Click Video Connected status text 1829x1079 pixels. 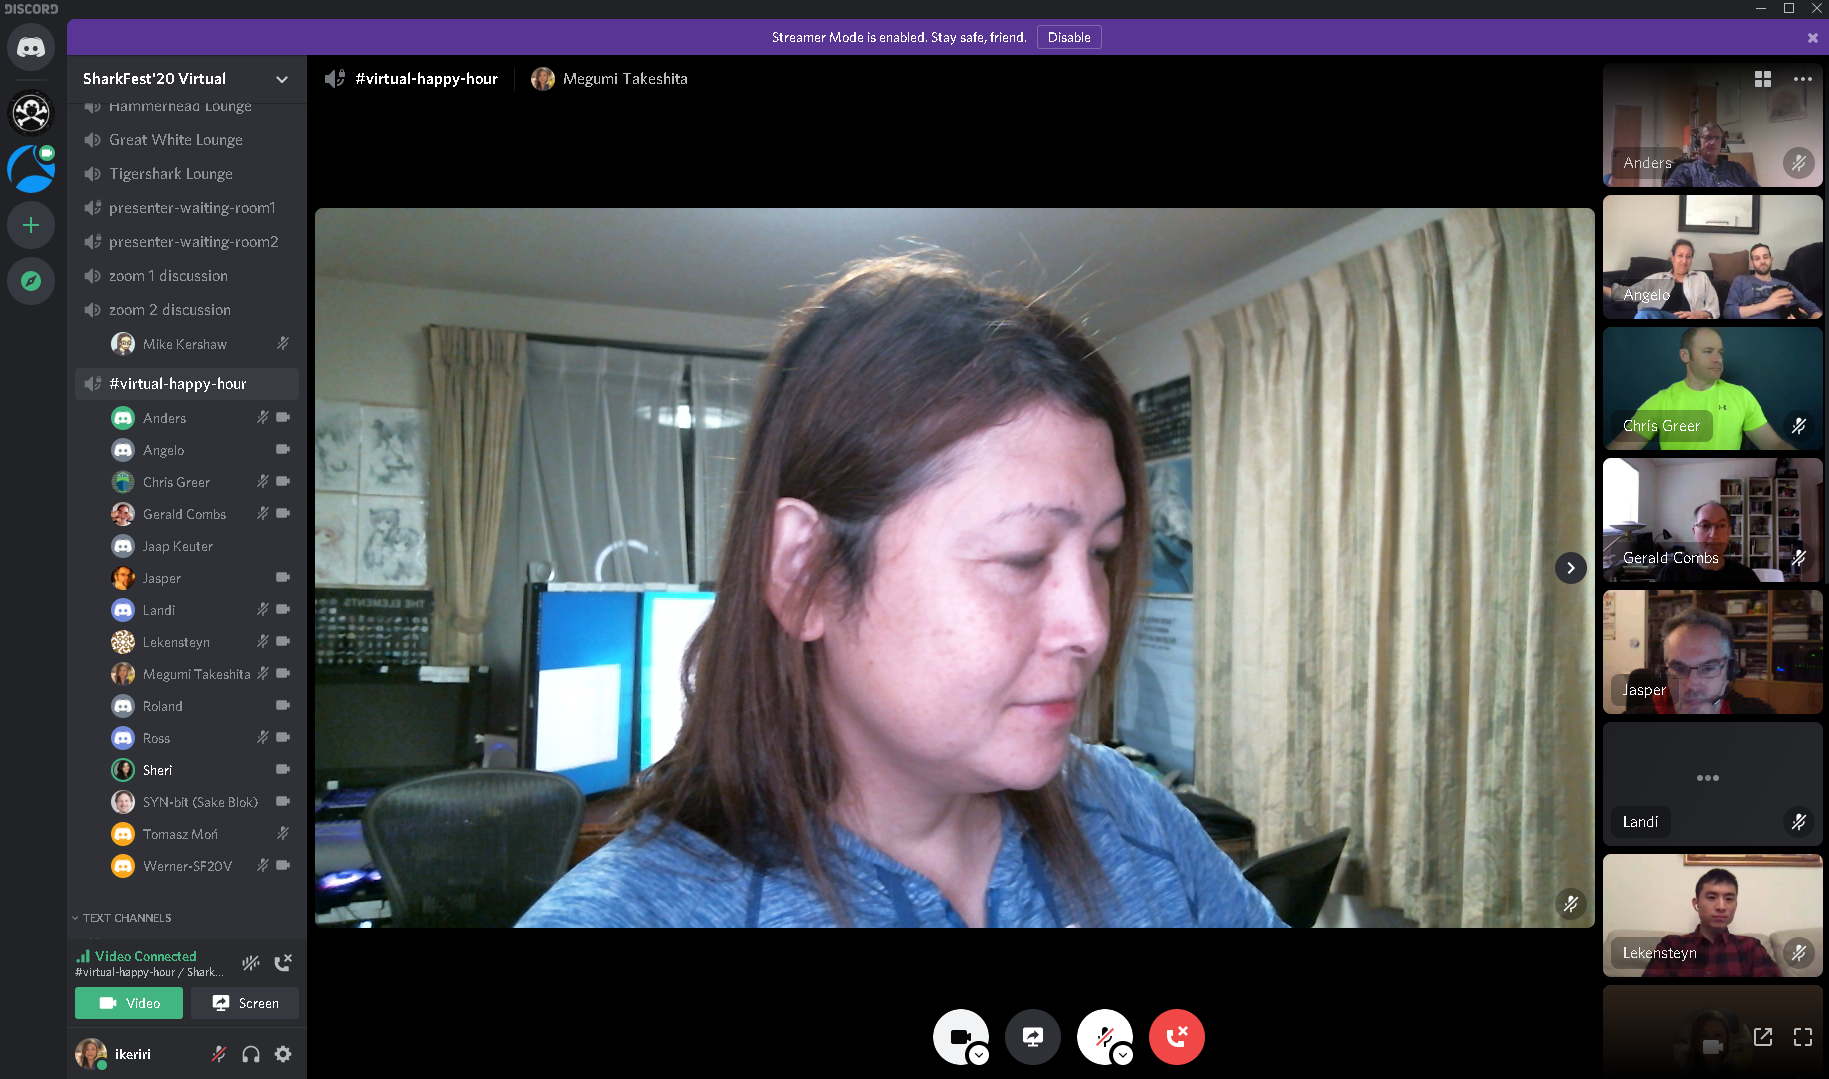[x=146, y=956]
